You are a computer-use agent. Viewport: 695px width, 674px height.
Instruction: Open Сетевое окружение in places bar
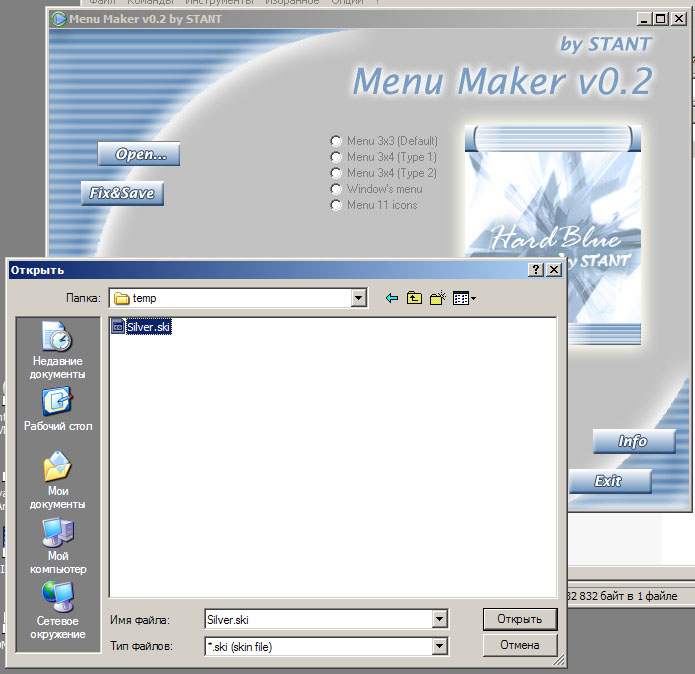coord(58,611)
